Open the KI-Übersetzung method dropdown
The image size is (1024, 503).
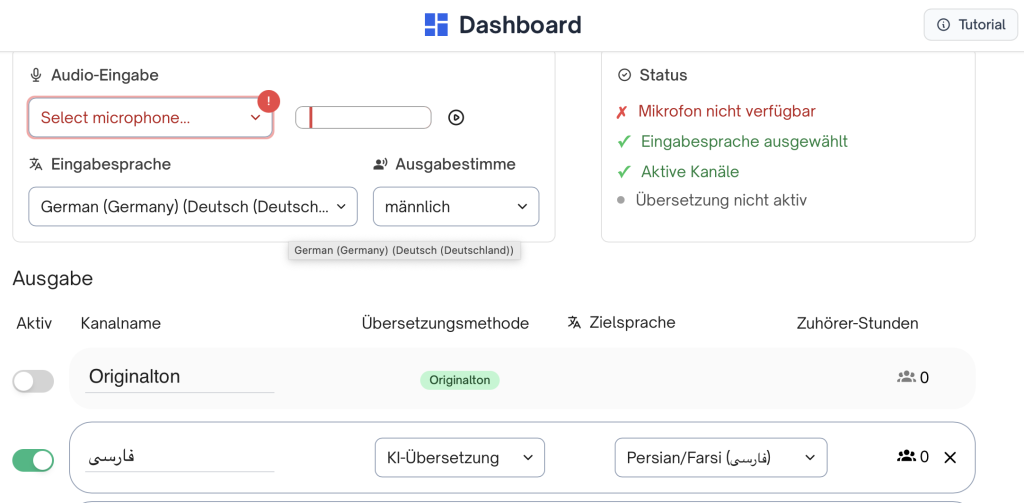click(459, 458)
